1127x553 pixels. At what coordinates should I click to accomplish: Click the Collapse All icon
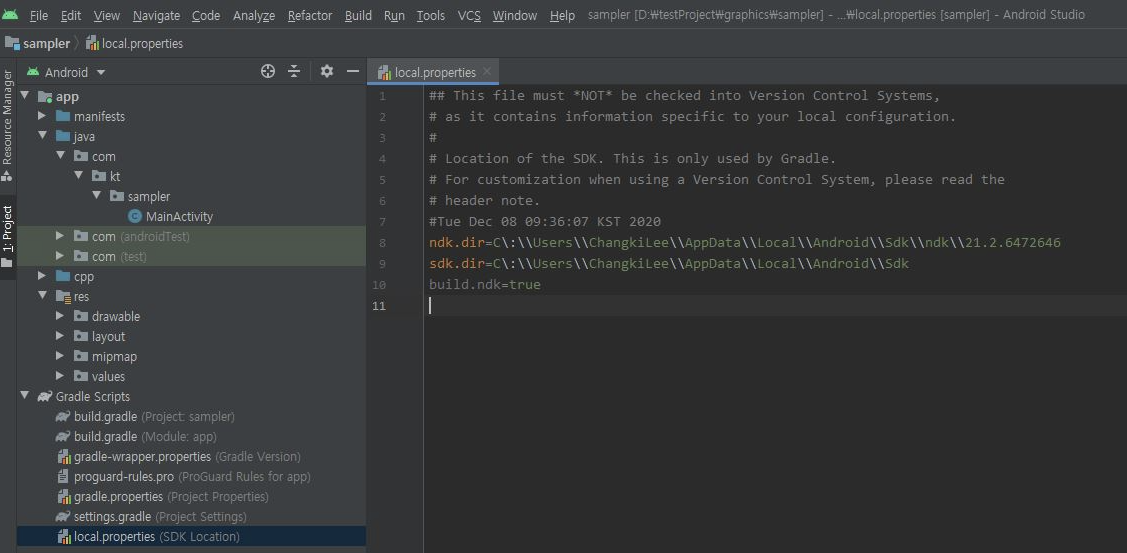(293, 71)
